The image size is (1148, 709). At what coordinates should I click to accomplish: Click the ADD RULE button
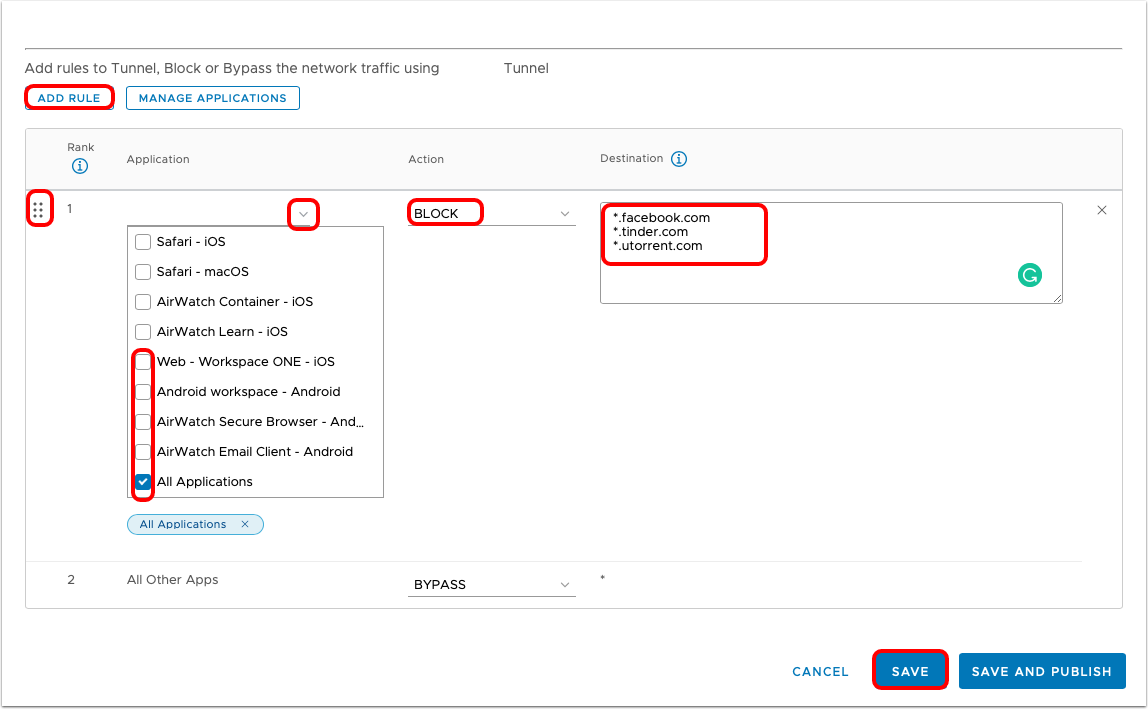point(69,98)
